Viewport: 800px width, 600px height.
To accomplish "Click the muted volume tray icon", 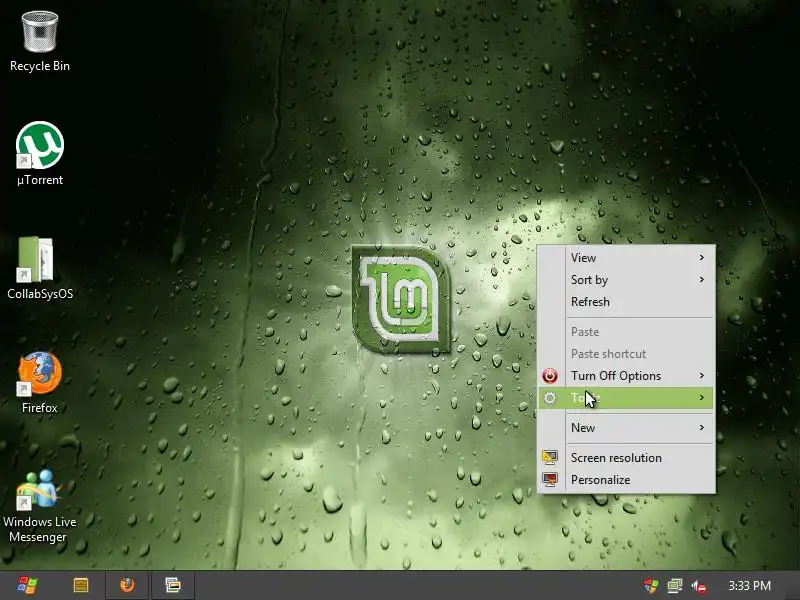I will 698,586.
